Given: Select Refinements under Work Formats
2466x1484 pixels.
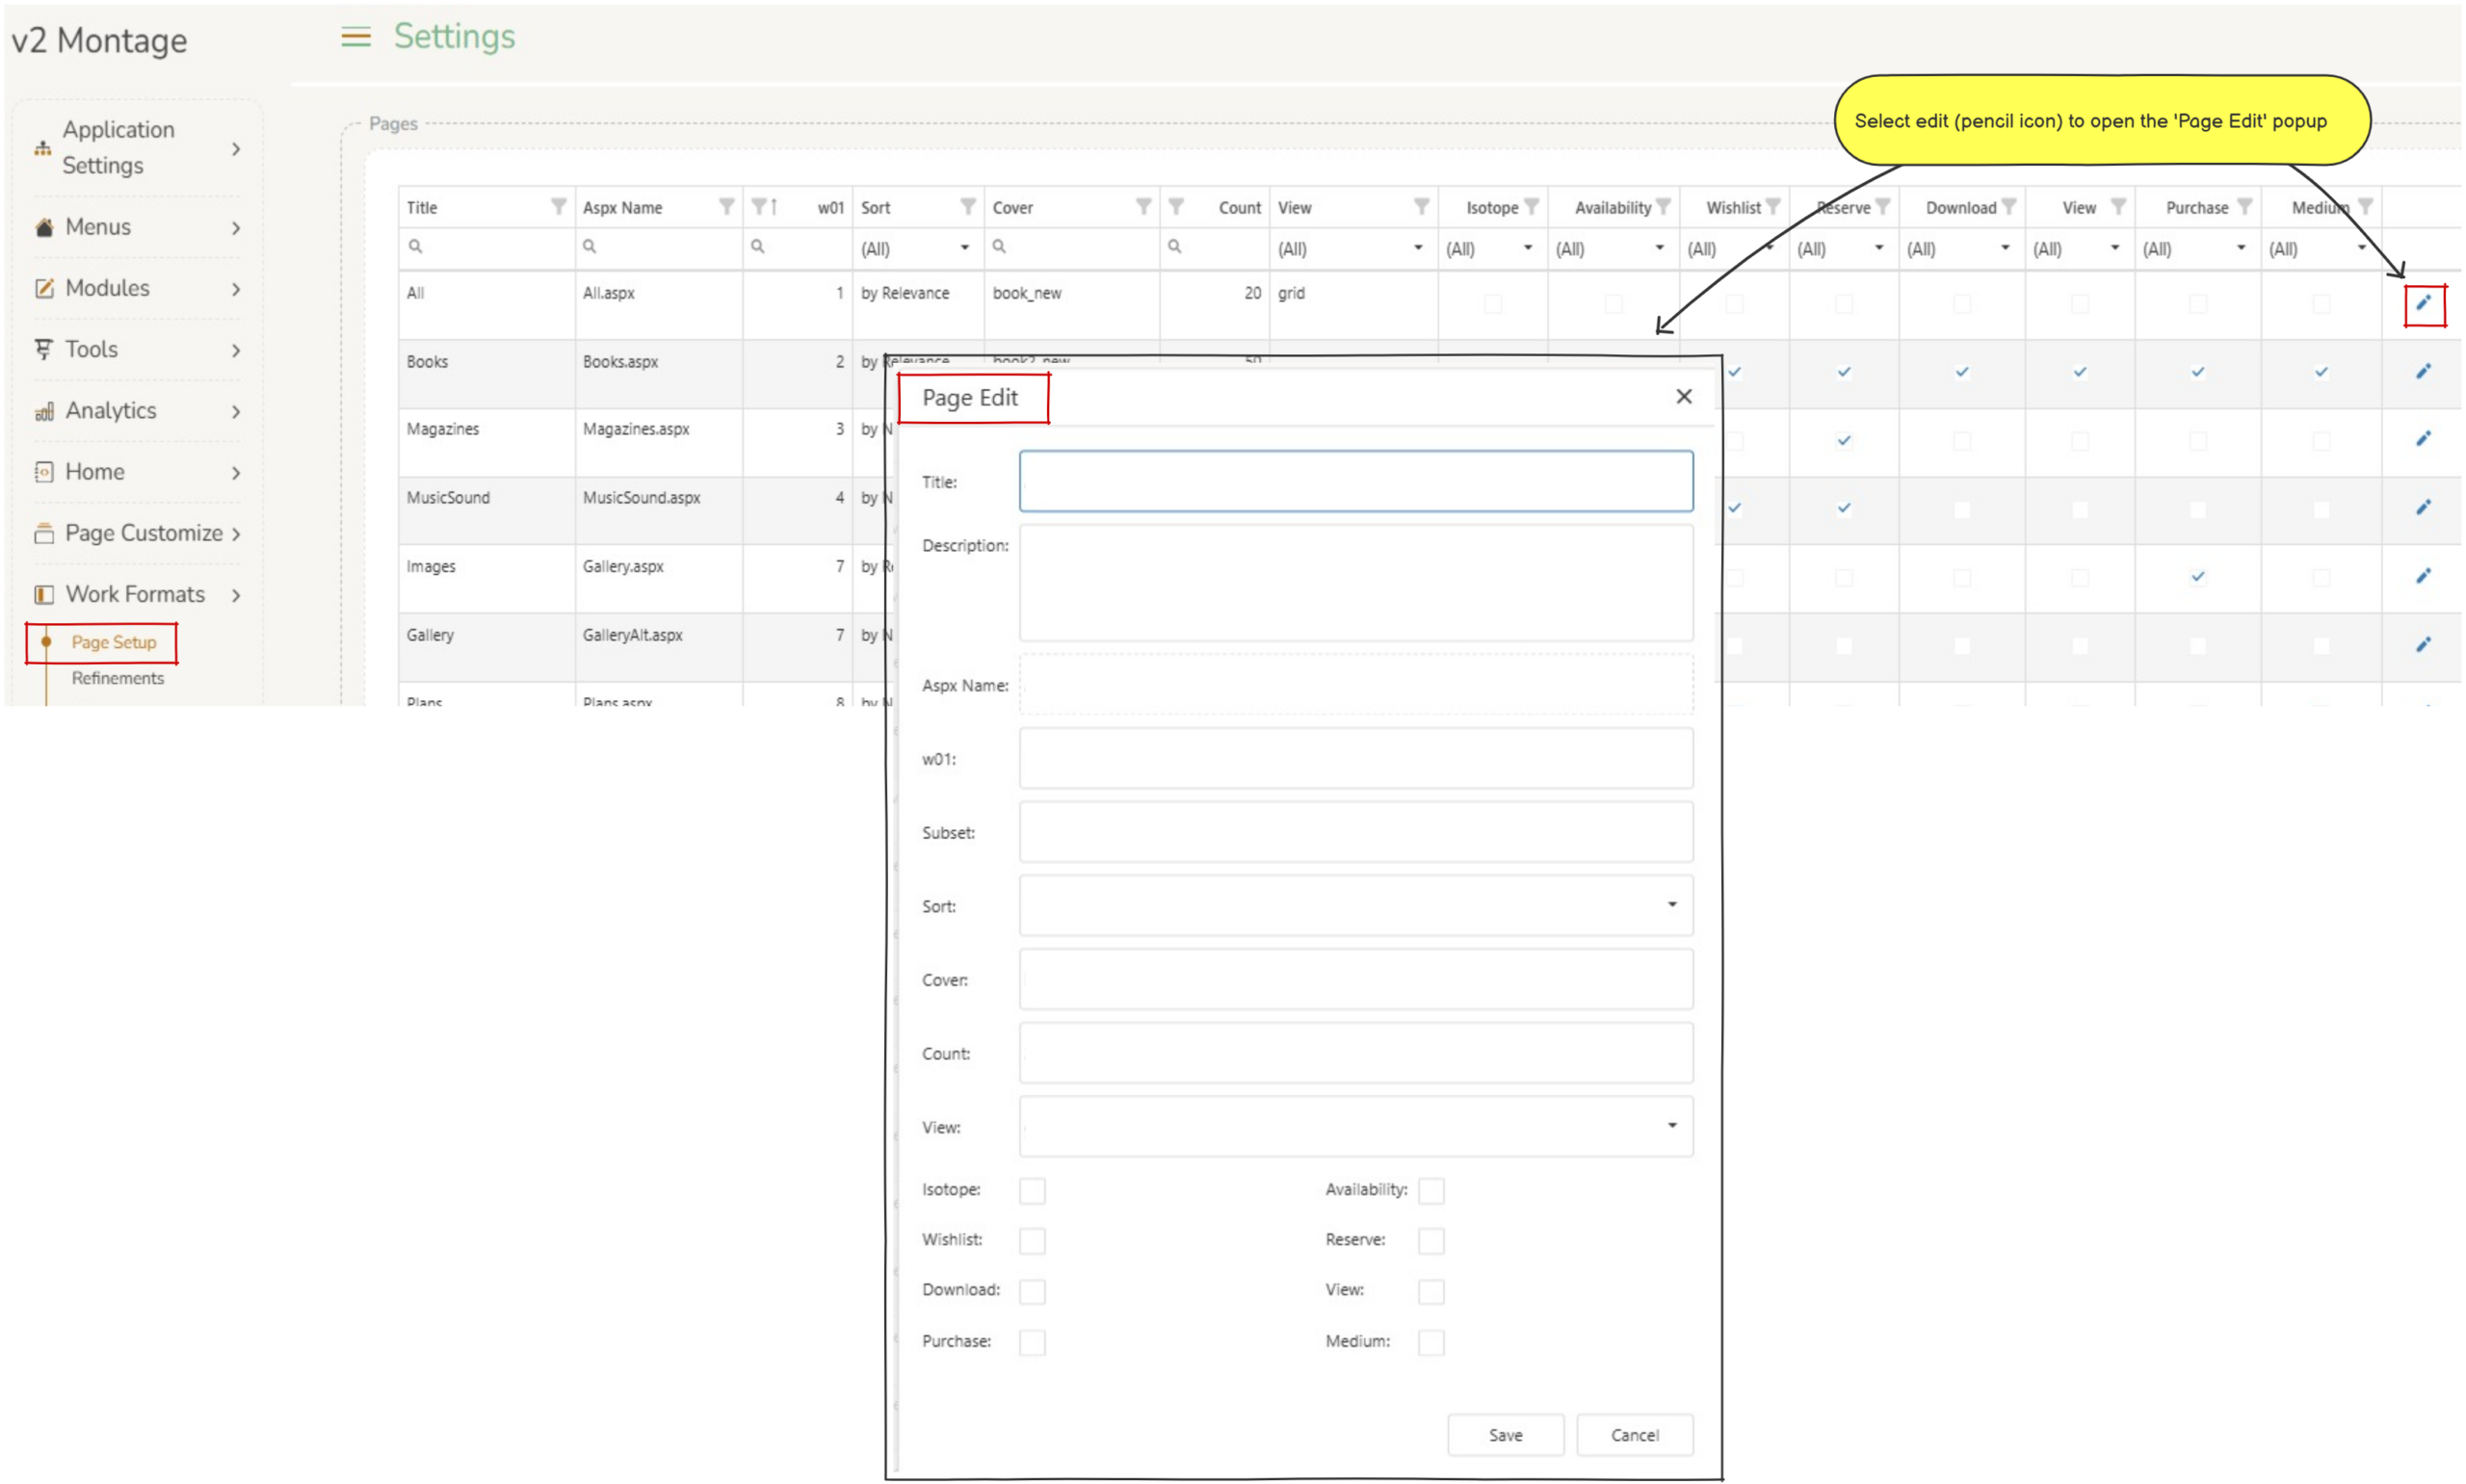Looking at the screenshot, I should click(x=117, y=678).
